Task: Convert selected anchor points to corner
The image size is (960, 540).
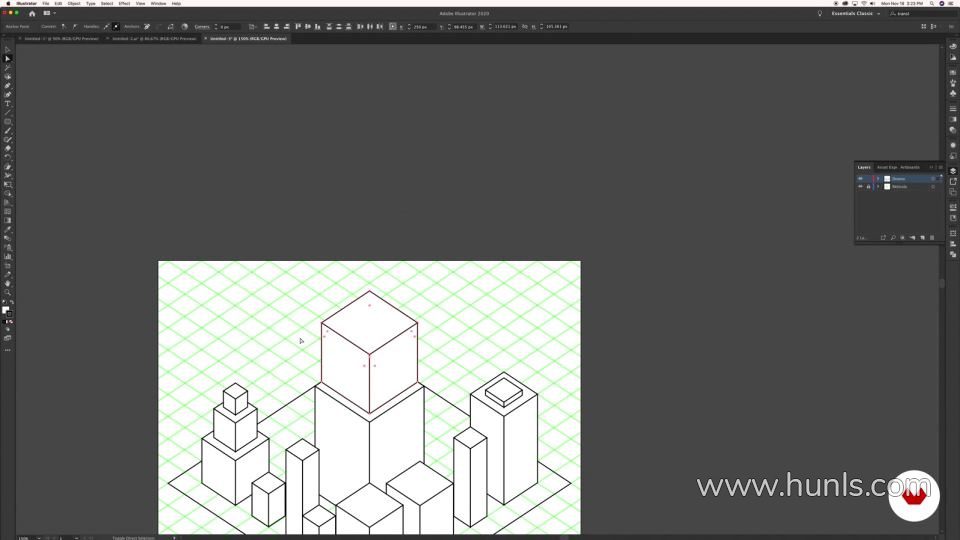Action: tap(64, 27)
